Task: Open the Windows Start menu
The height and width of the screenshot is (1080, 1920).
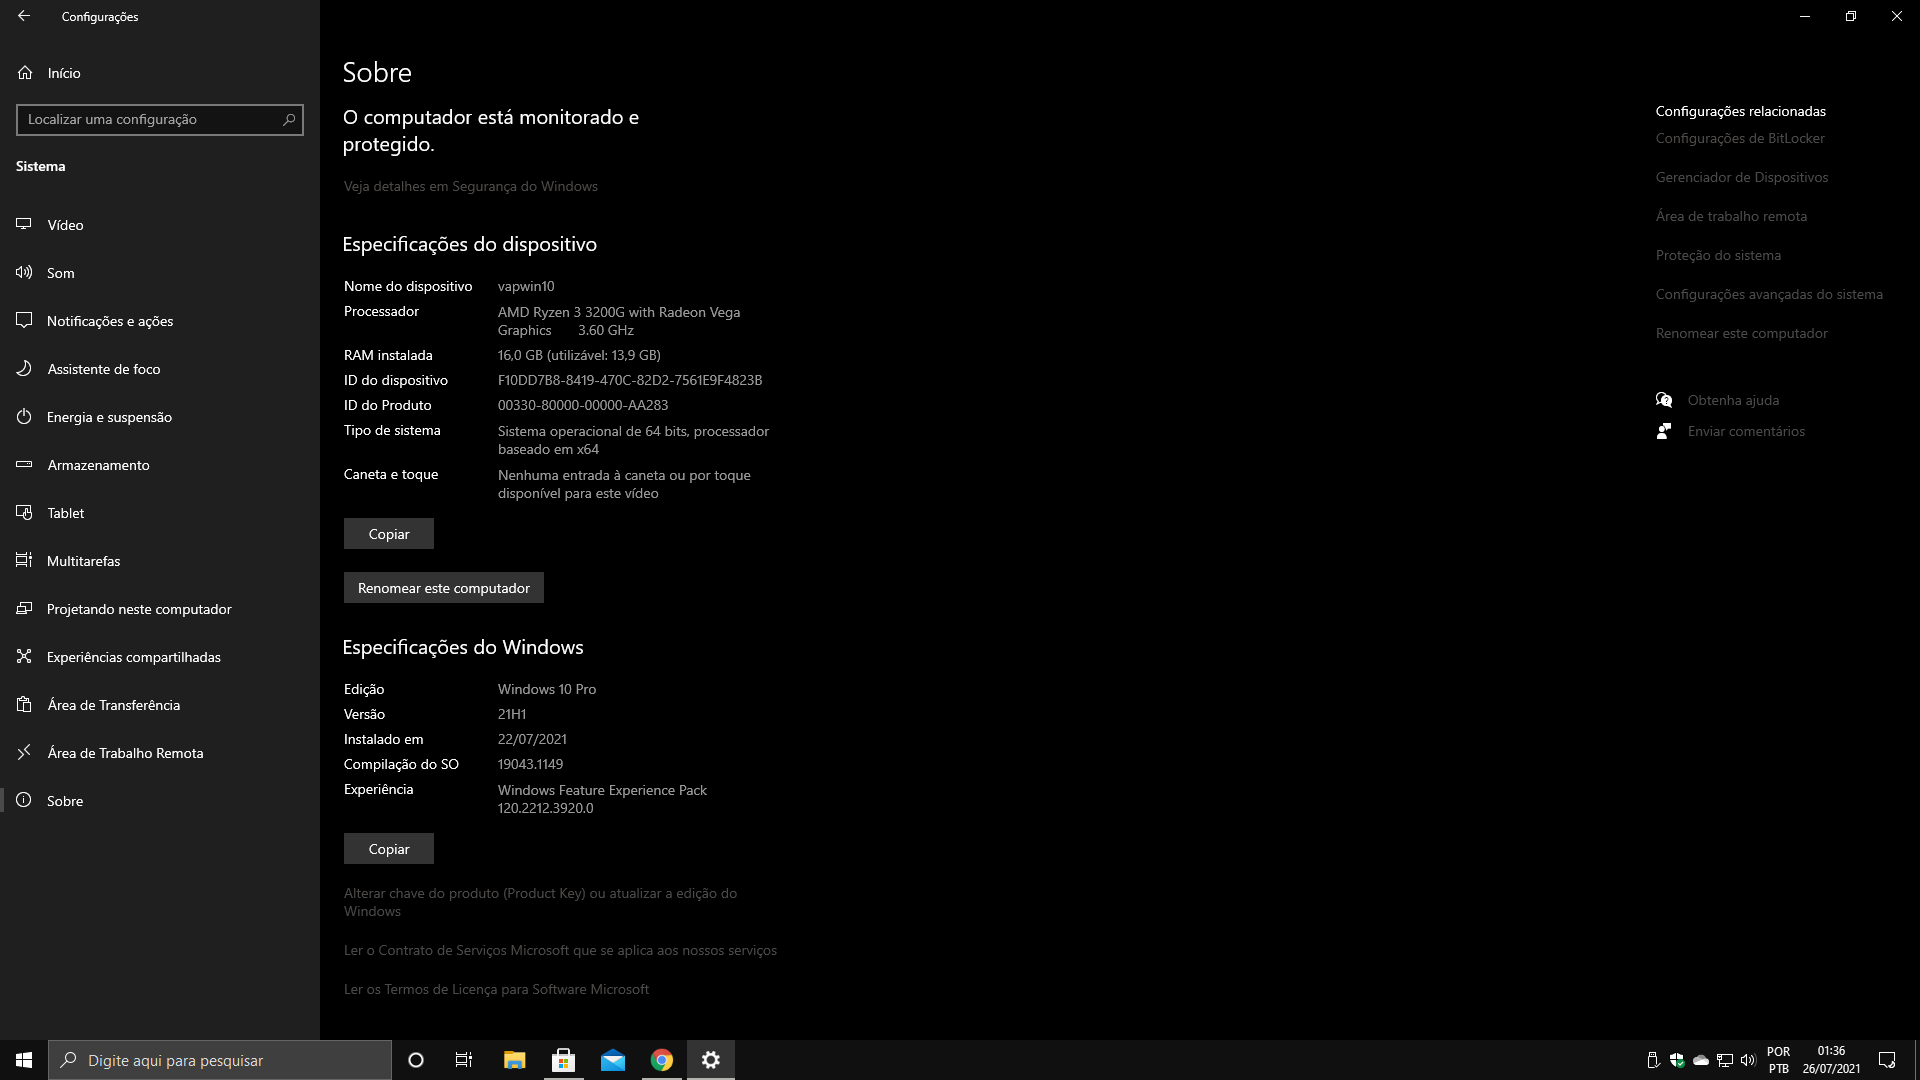Action: (x=24, y=1060)
